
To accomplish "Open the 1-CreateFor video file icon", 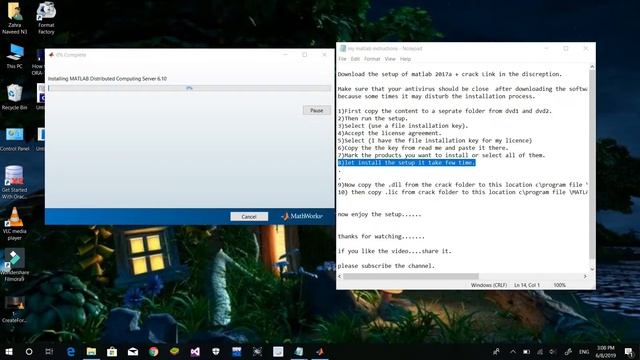I will coord(14,309).
